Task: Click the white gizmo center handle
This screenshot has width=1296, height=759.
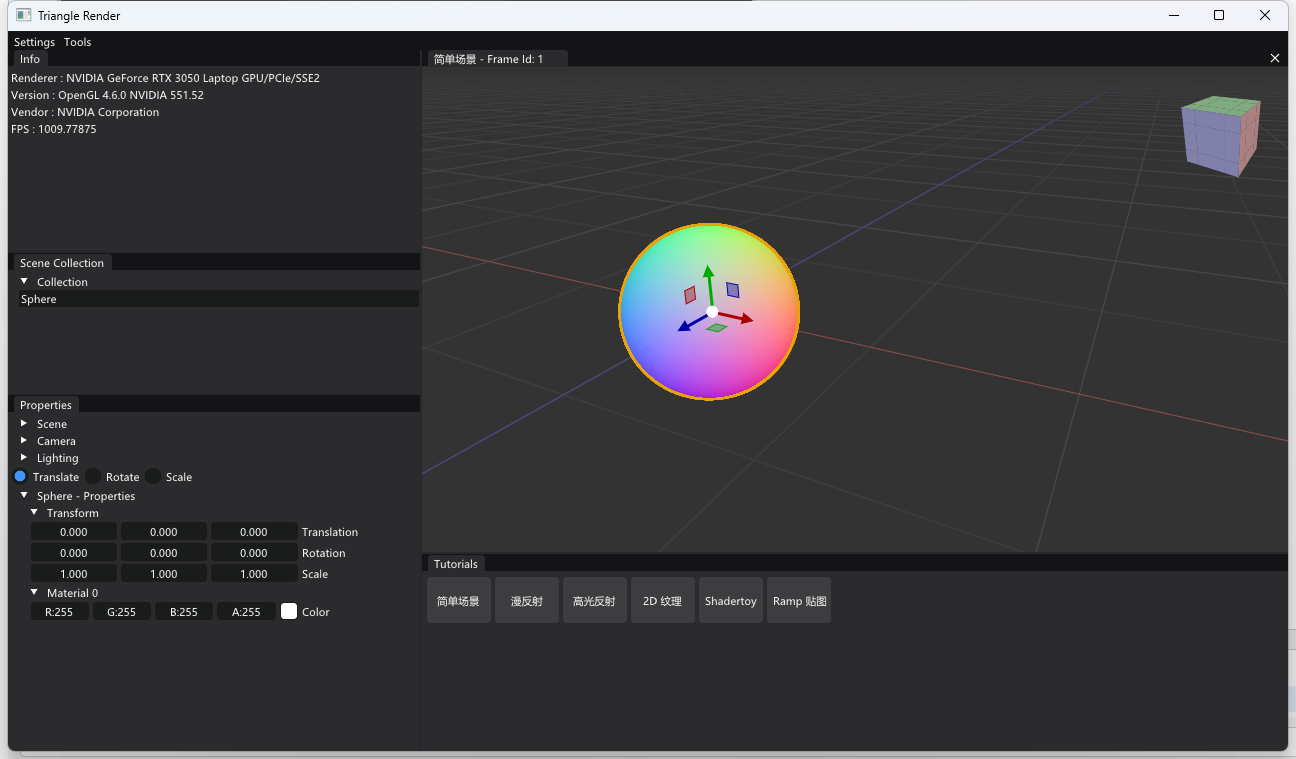Action: [x=712, y=312]
